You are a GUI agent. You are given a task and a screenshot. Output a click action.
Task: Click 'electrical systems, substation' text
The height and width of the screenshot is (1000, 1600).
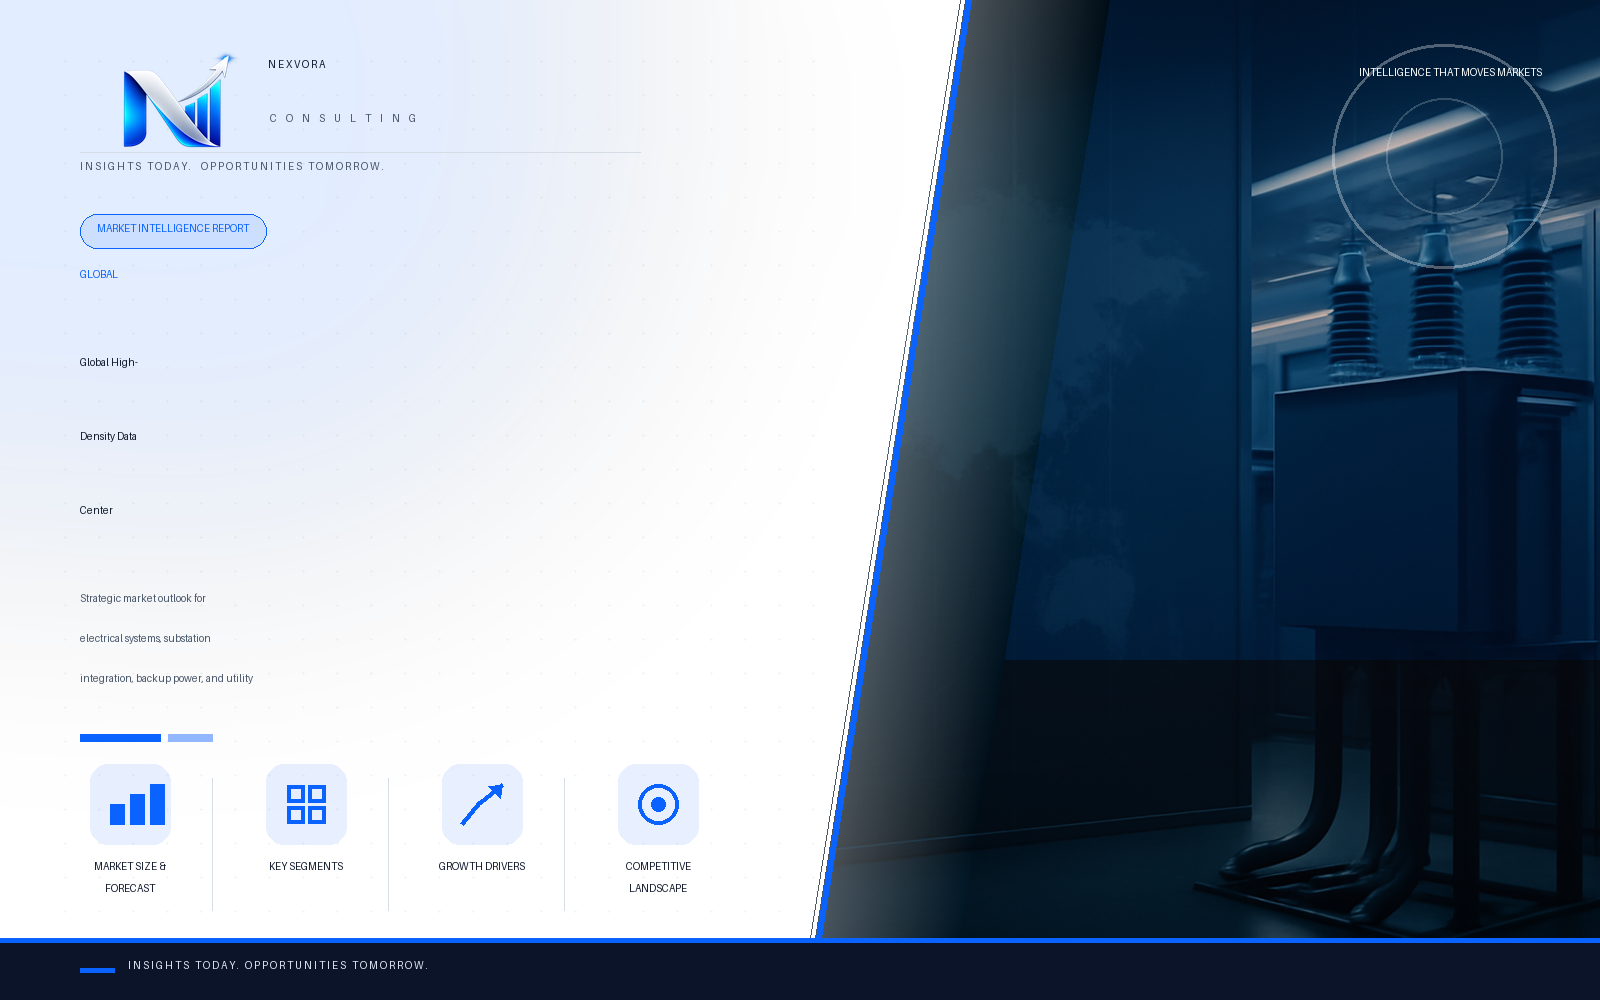coord(145,638)
